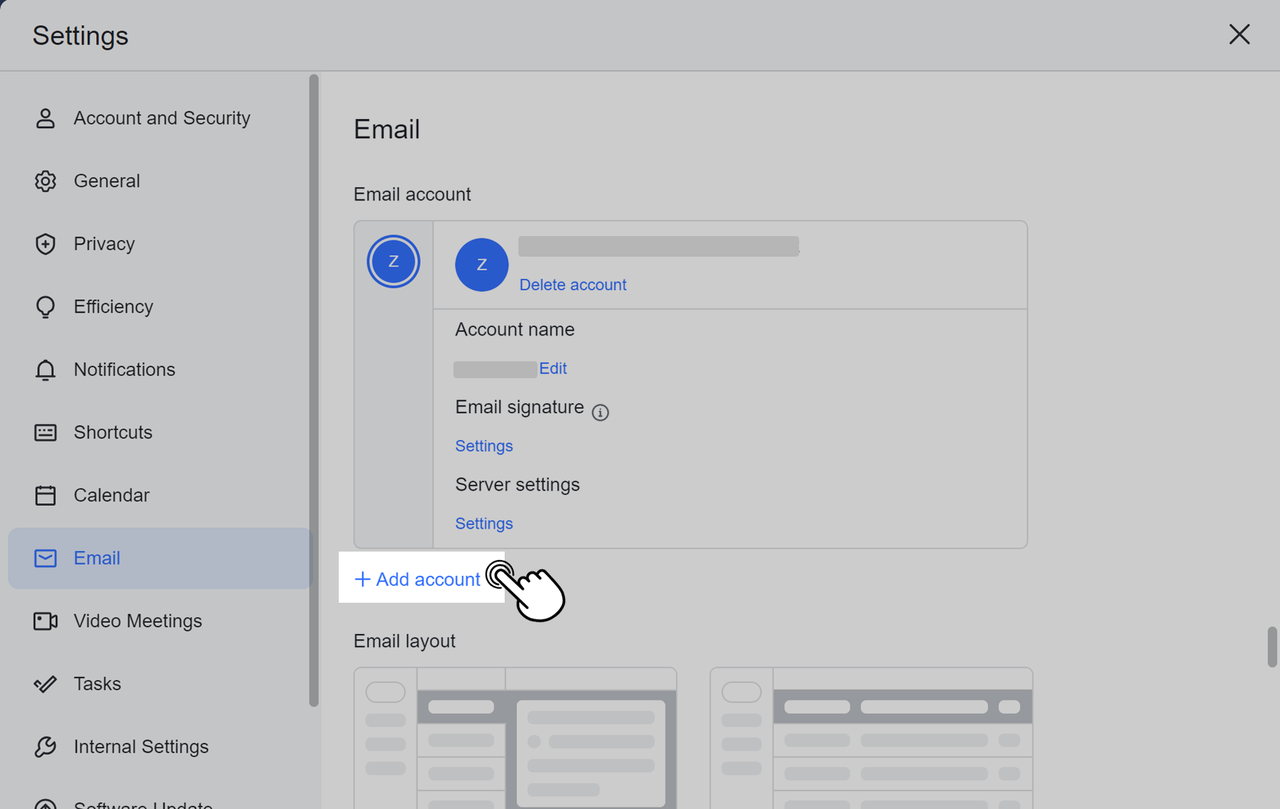Click the Shortcuts keyboard icon
This screenshot has height=809, width=1280.
tap(45, 433)
